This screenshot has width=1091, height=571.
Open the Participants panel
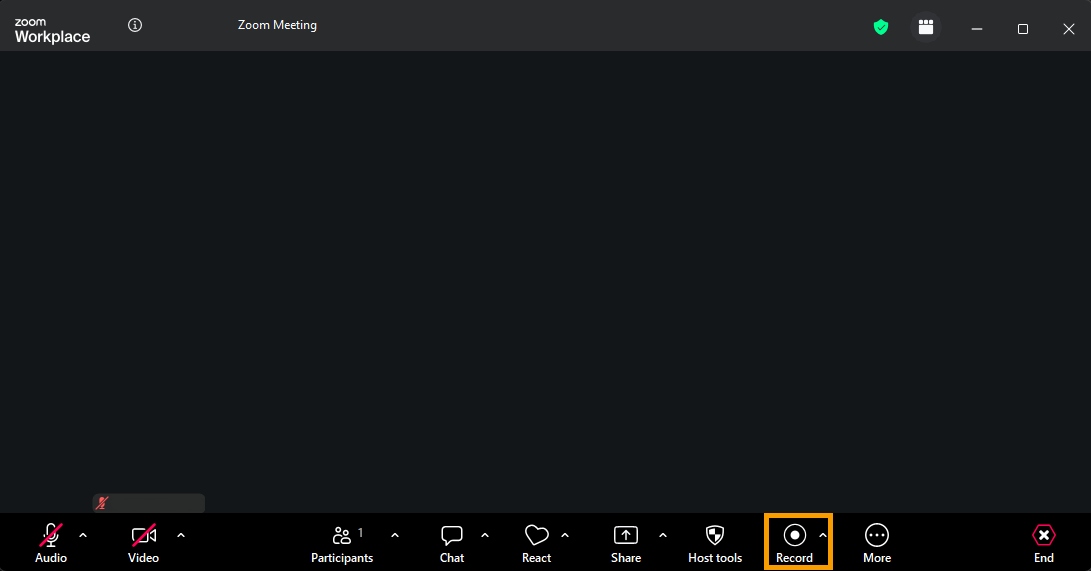click(x=342, y=542)
